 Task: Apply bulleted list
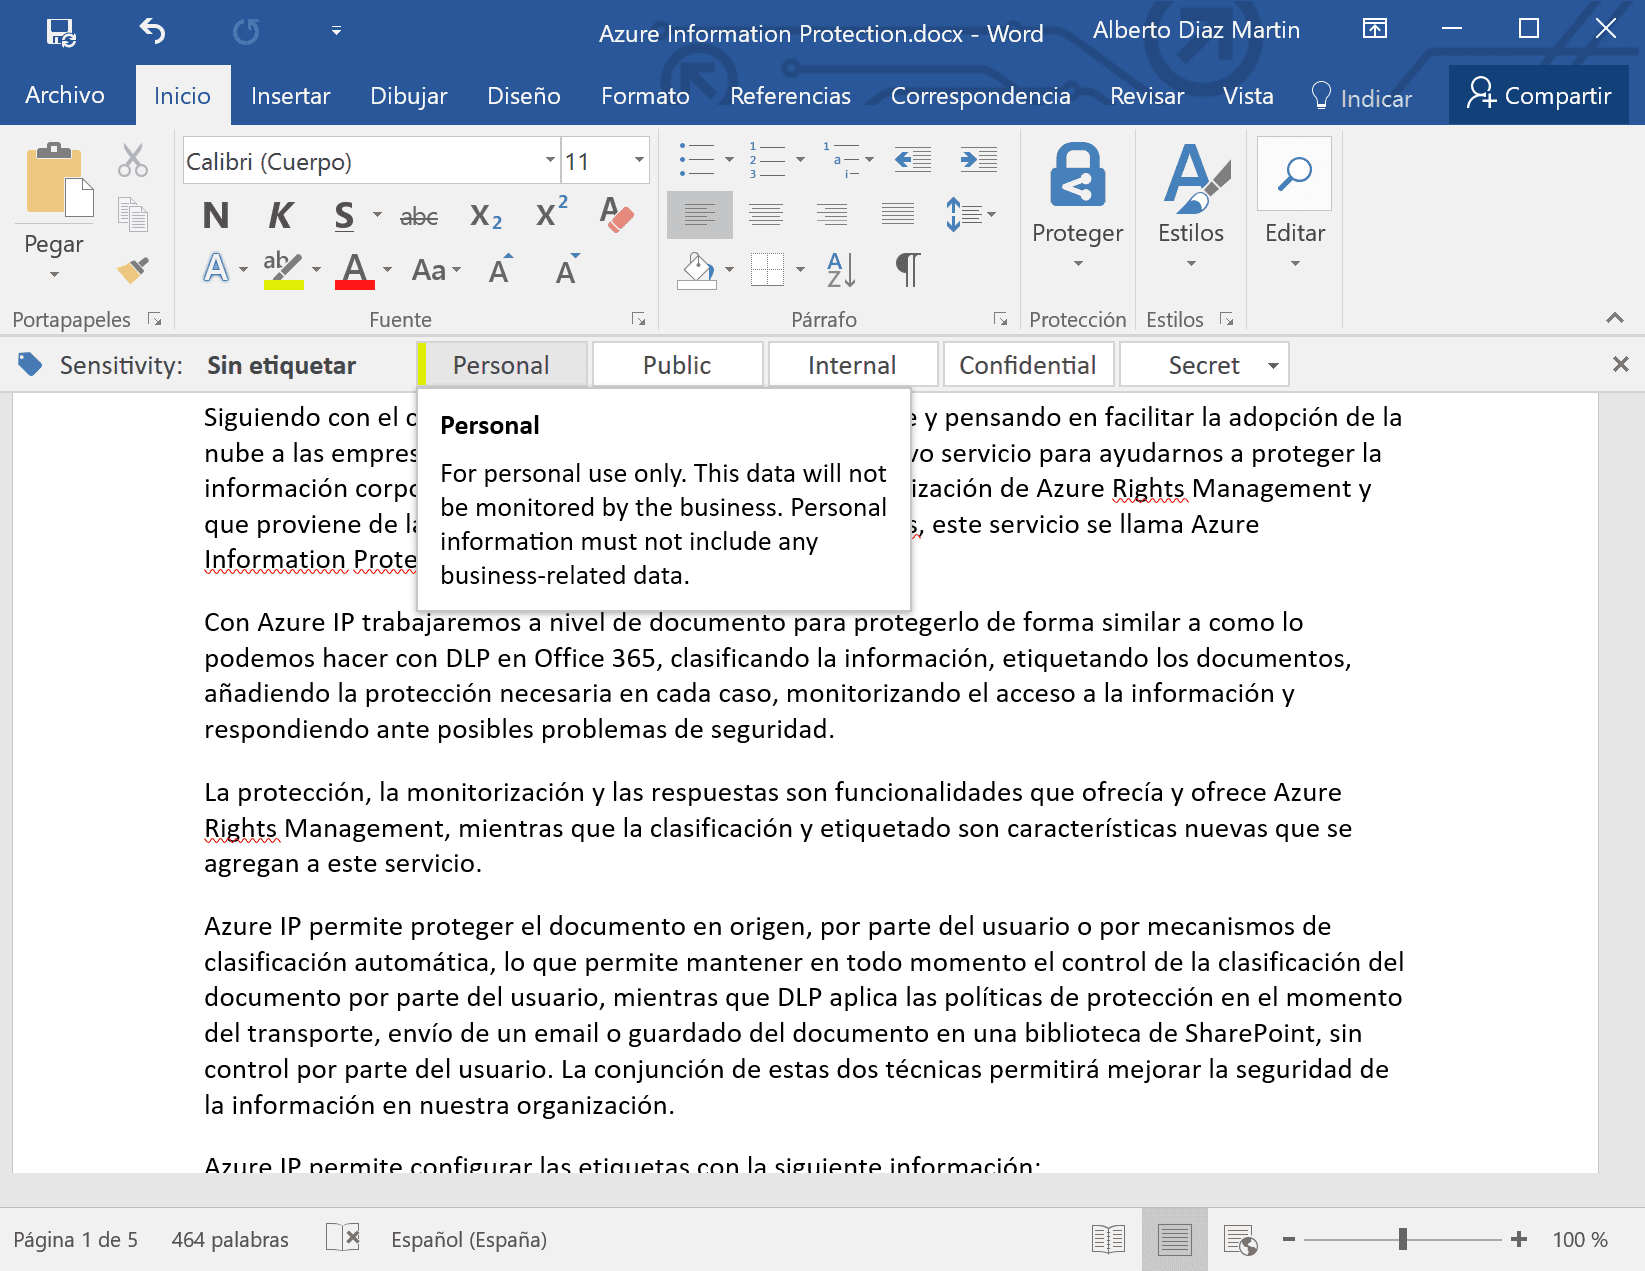(x=697, y=159)
